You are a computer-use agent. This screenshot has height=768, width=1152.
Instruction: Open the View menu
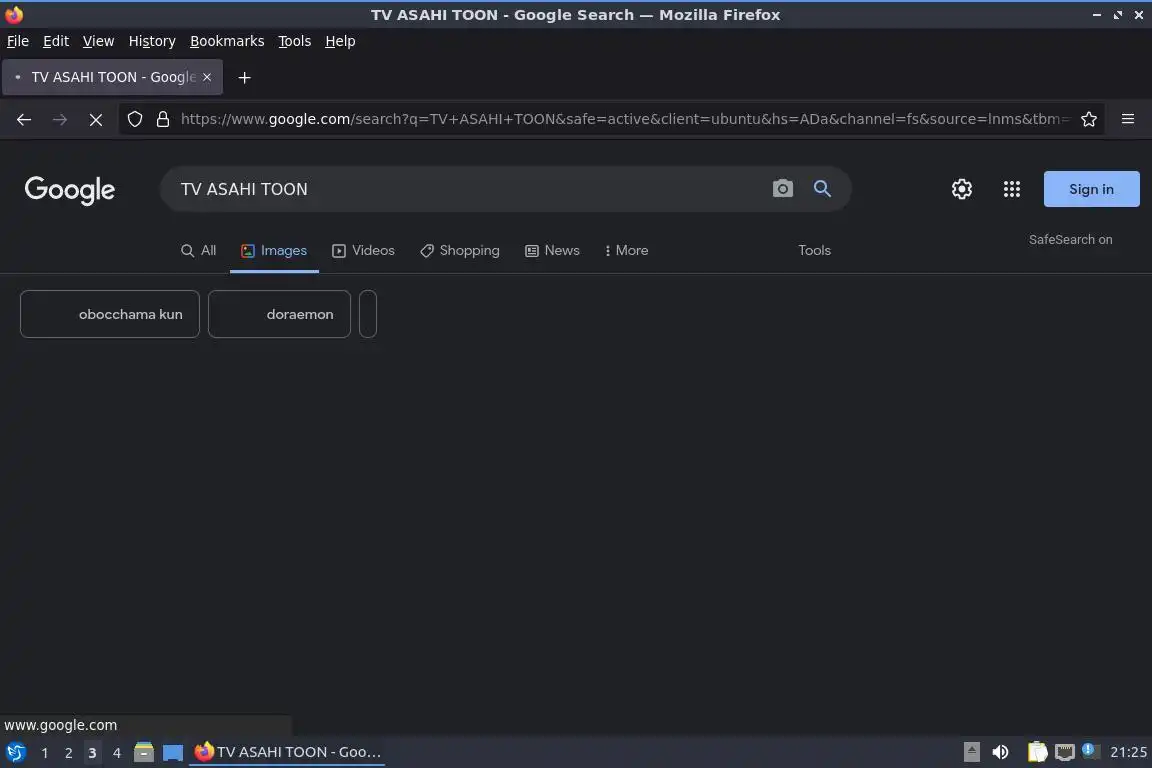tap(98, 41)
